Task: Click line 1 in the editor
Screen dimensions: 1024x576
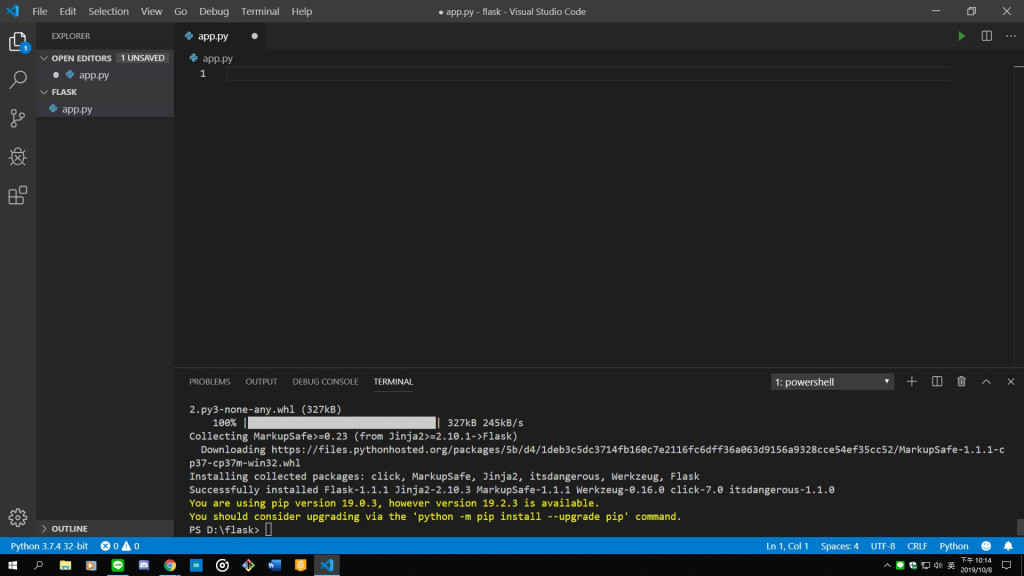Action: [x=588, y=74]
